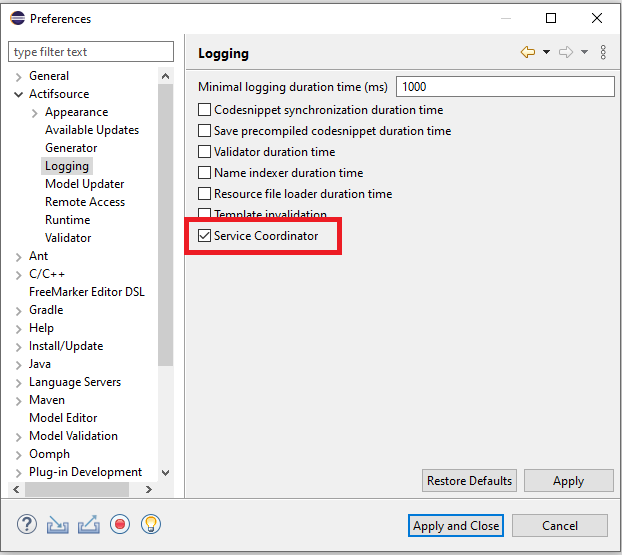
Task: Click the Apply and Close button
Action: pyautogui.click(x=456, y=525)
